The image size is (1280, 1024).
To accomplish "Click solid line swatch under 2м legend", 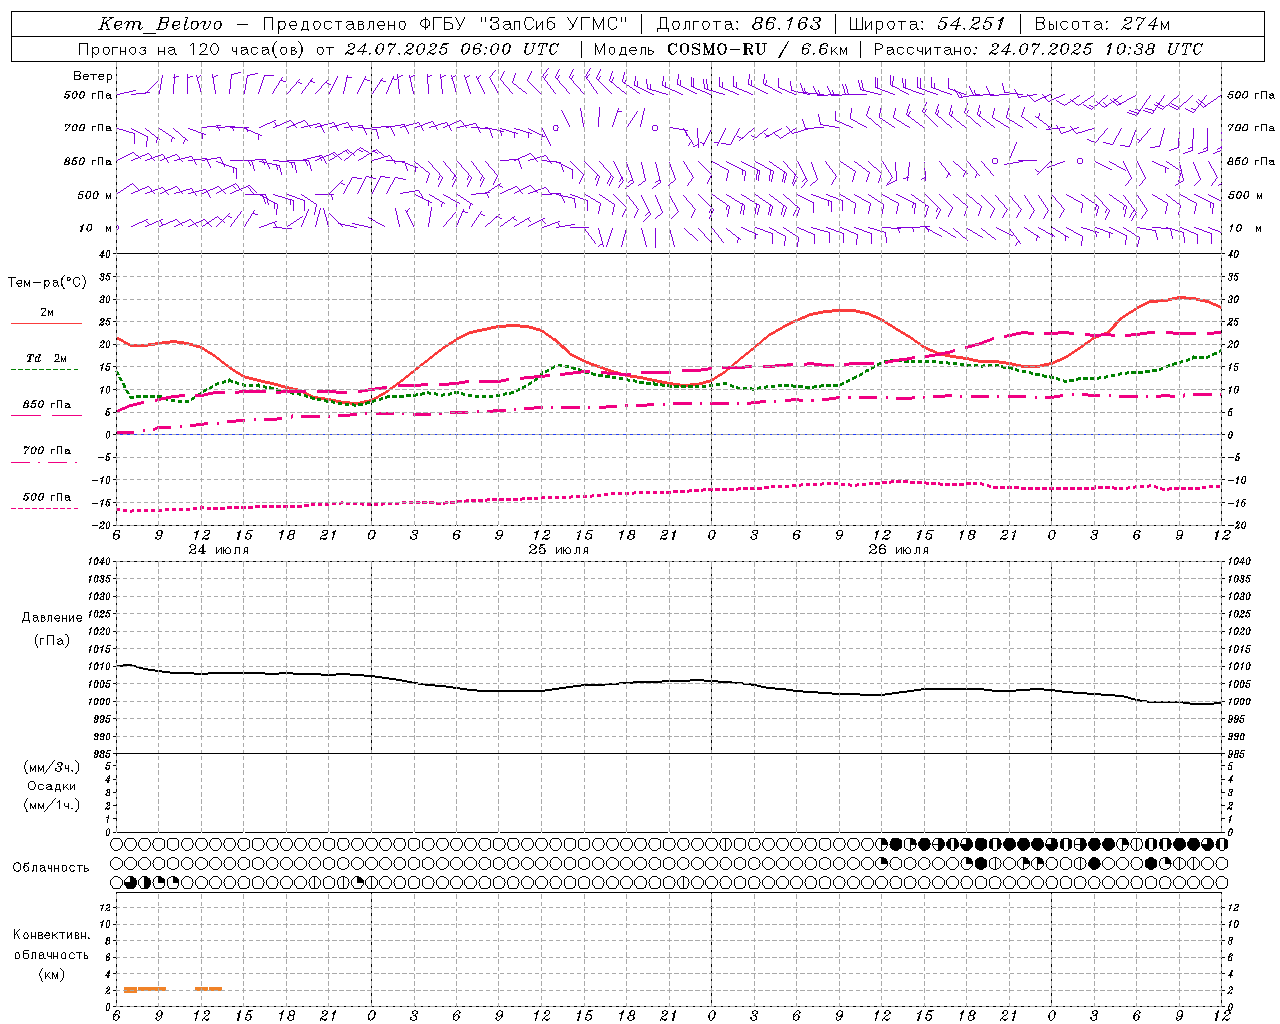I will (46, 323).
